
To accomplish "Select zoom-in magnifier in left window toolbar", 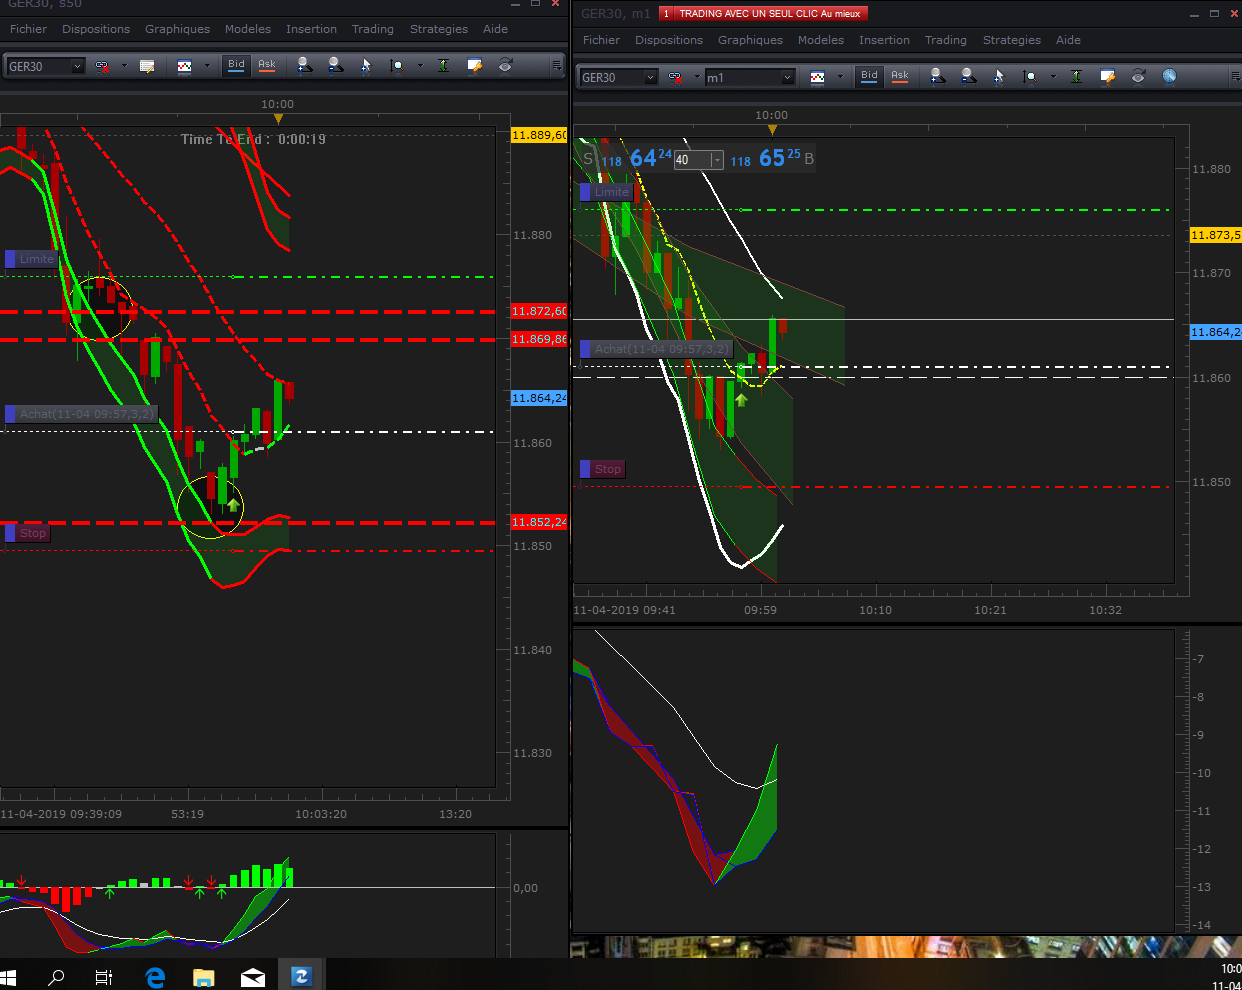I will (305, 66).
